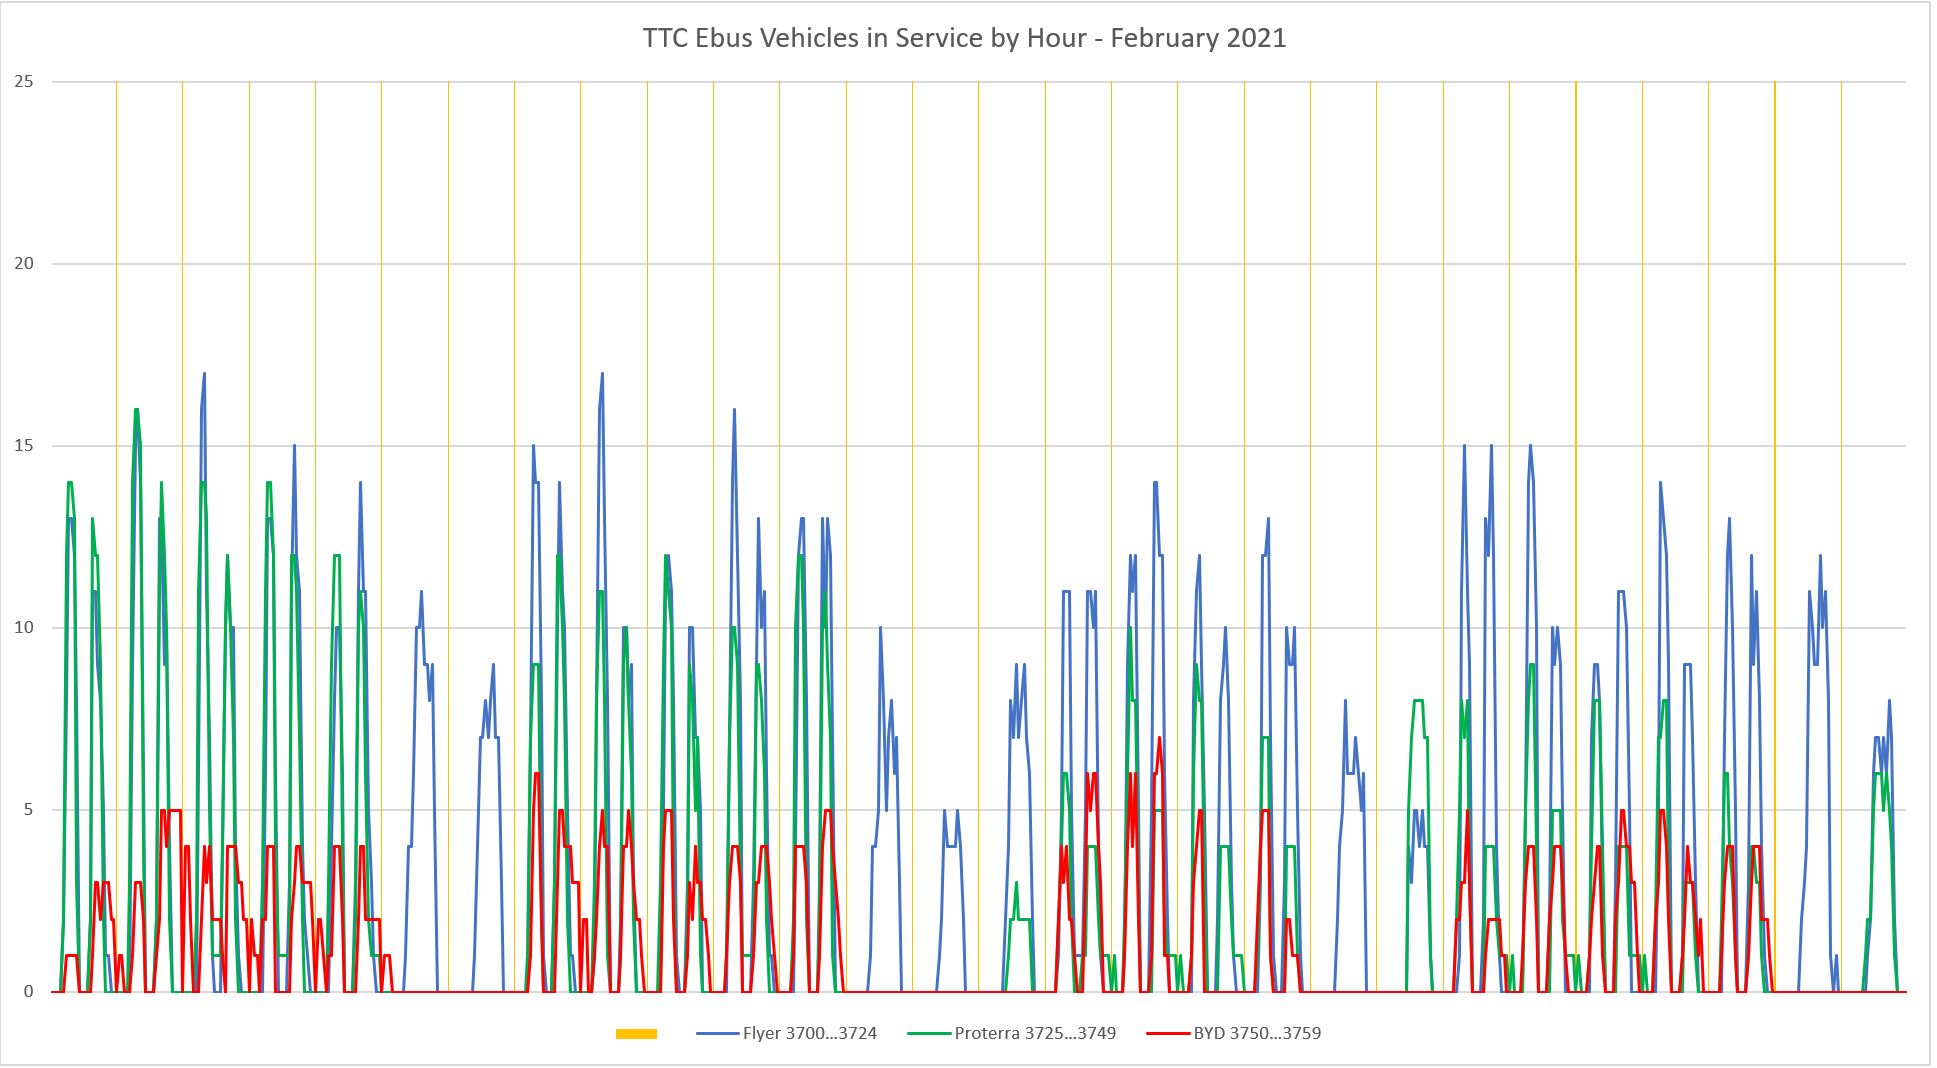Click the y-axis label 10
Screen dimensions: 1937x1068
pos(24,628)
